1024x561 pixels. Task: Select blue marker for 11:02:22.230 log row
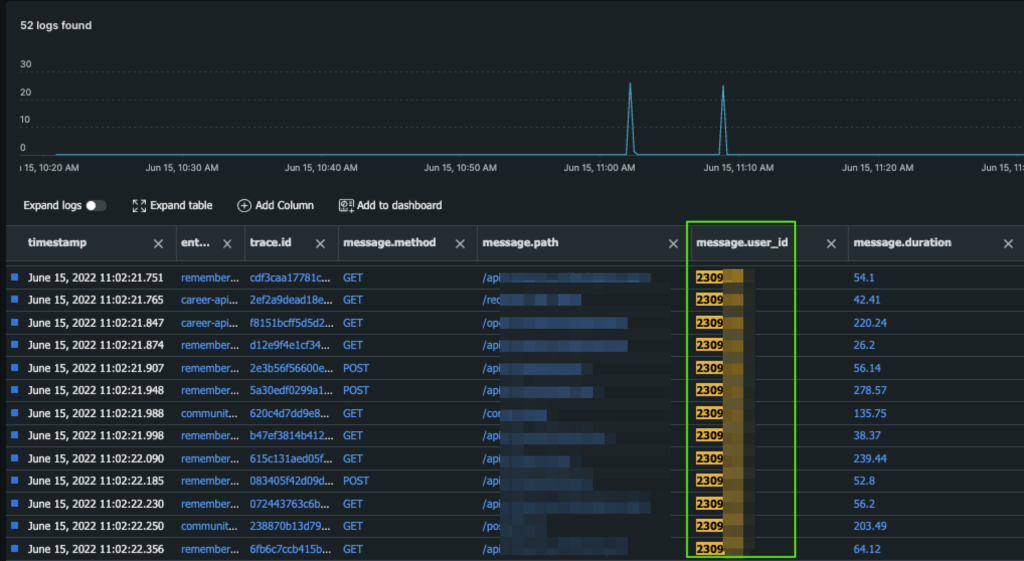click(x=14, y=503)
